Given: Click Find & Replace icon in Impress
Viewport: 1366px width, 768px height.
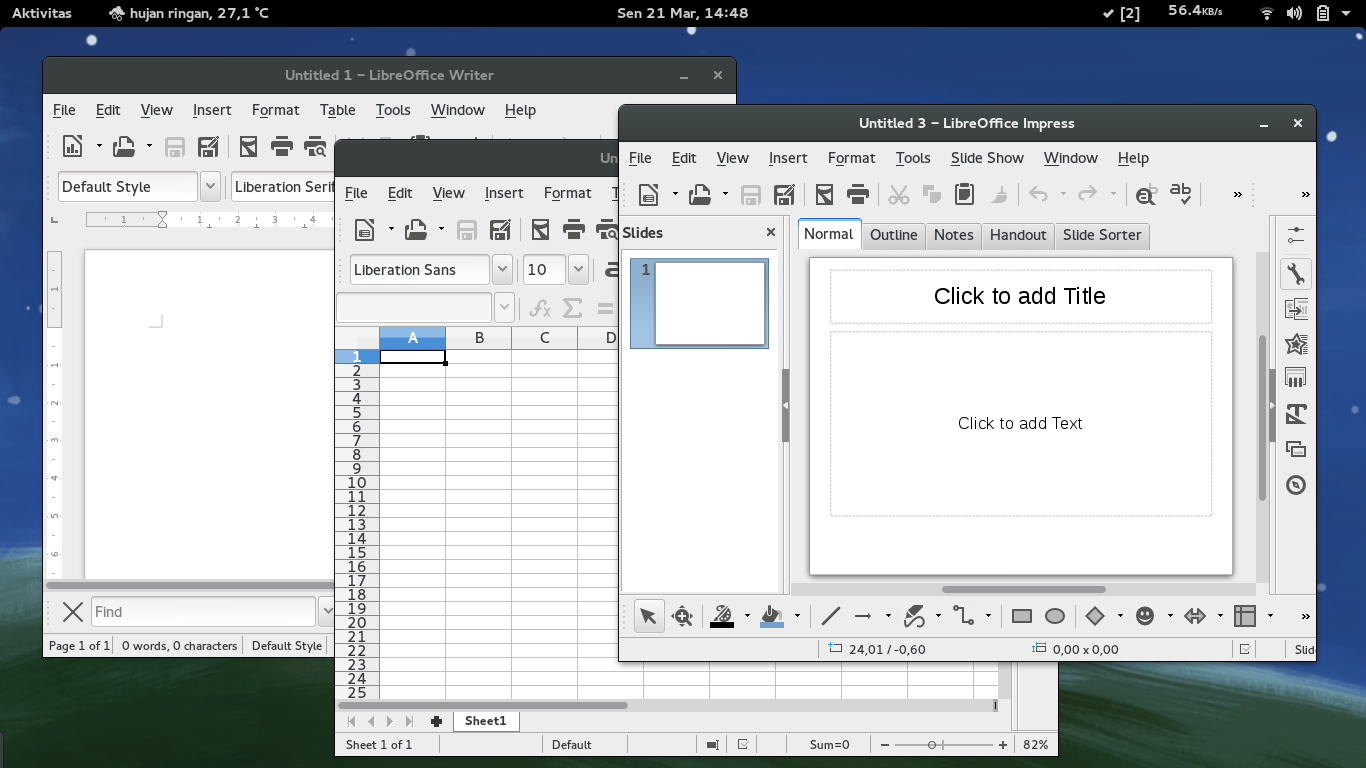Looking at the screenshot, I should coord(1146,194).
